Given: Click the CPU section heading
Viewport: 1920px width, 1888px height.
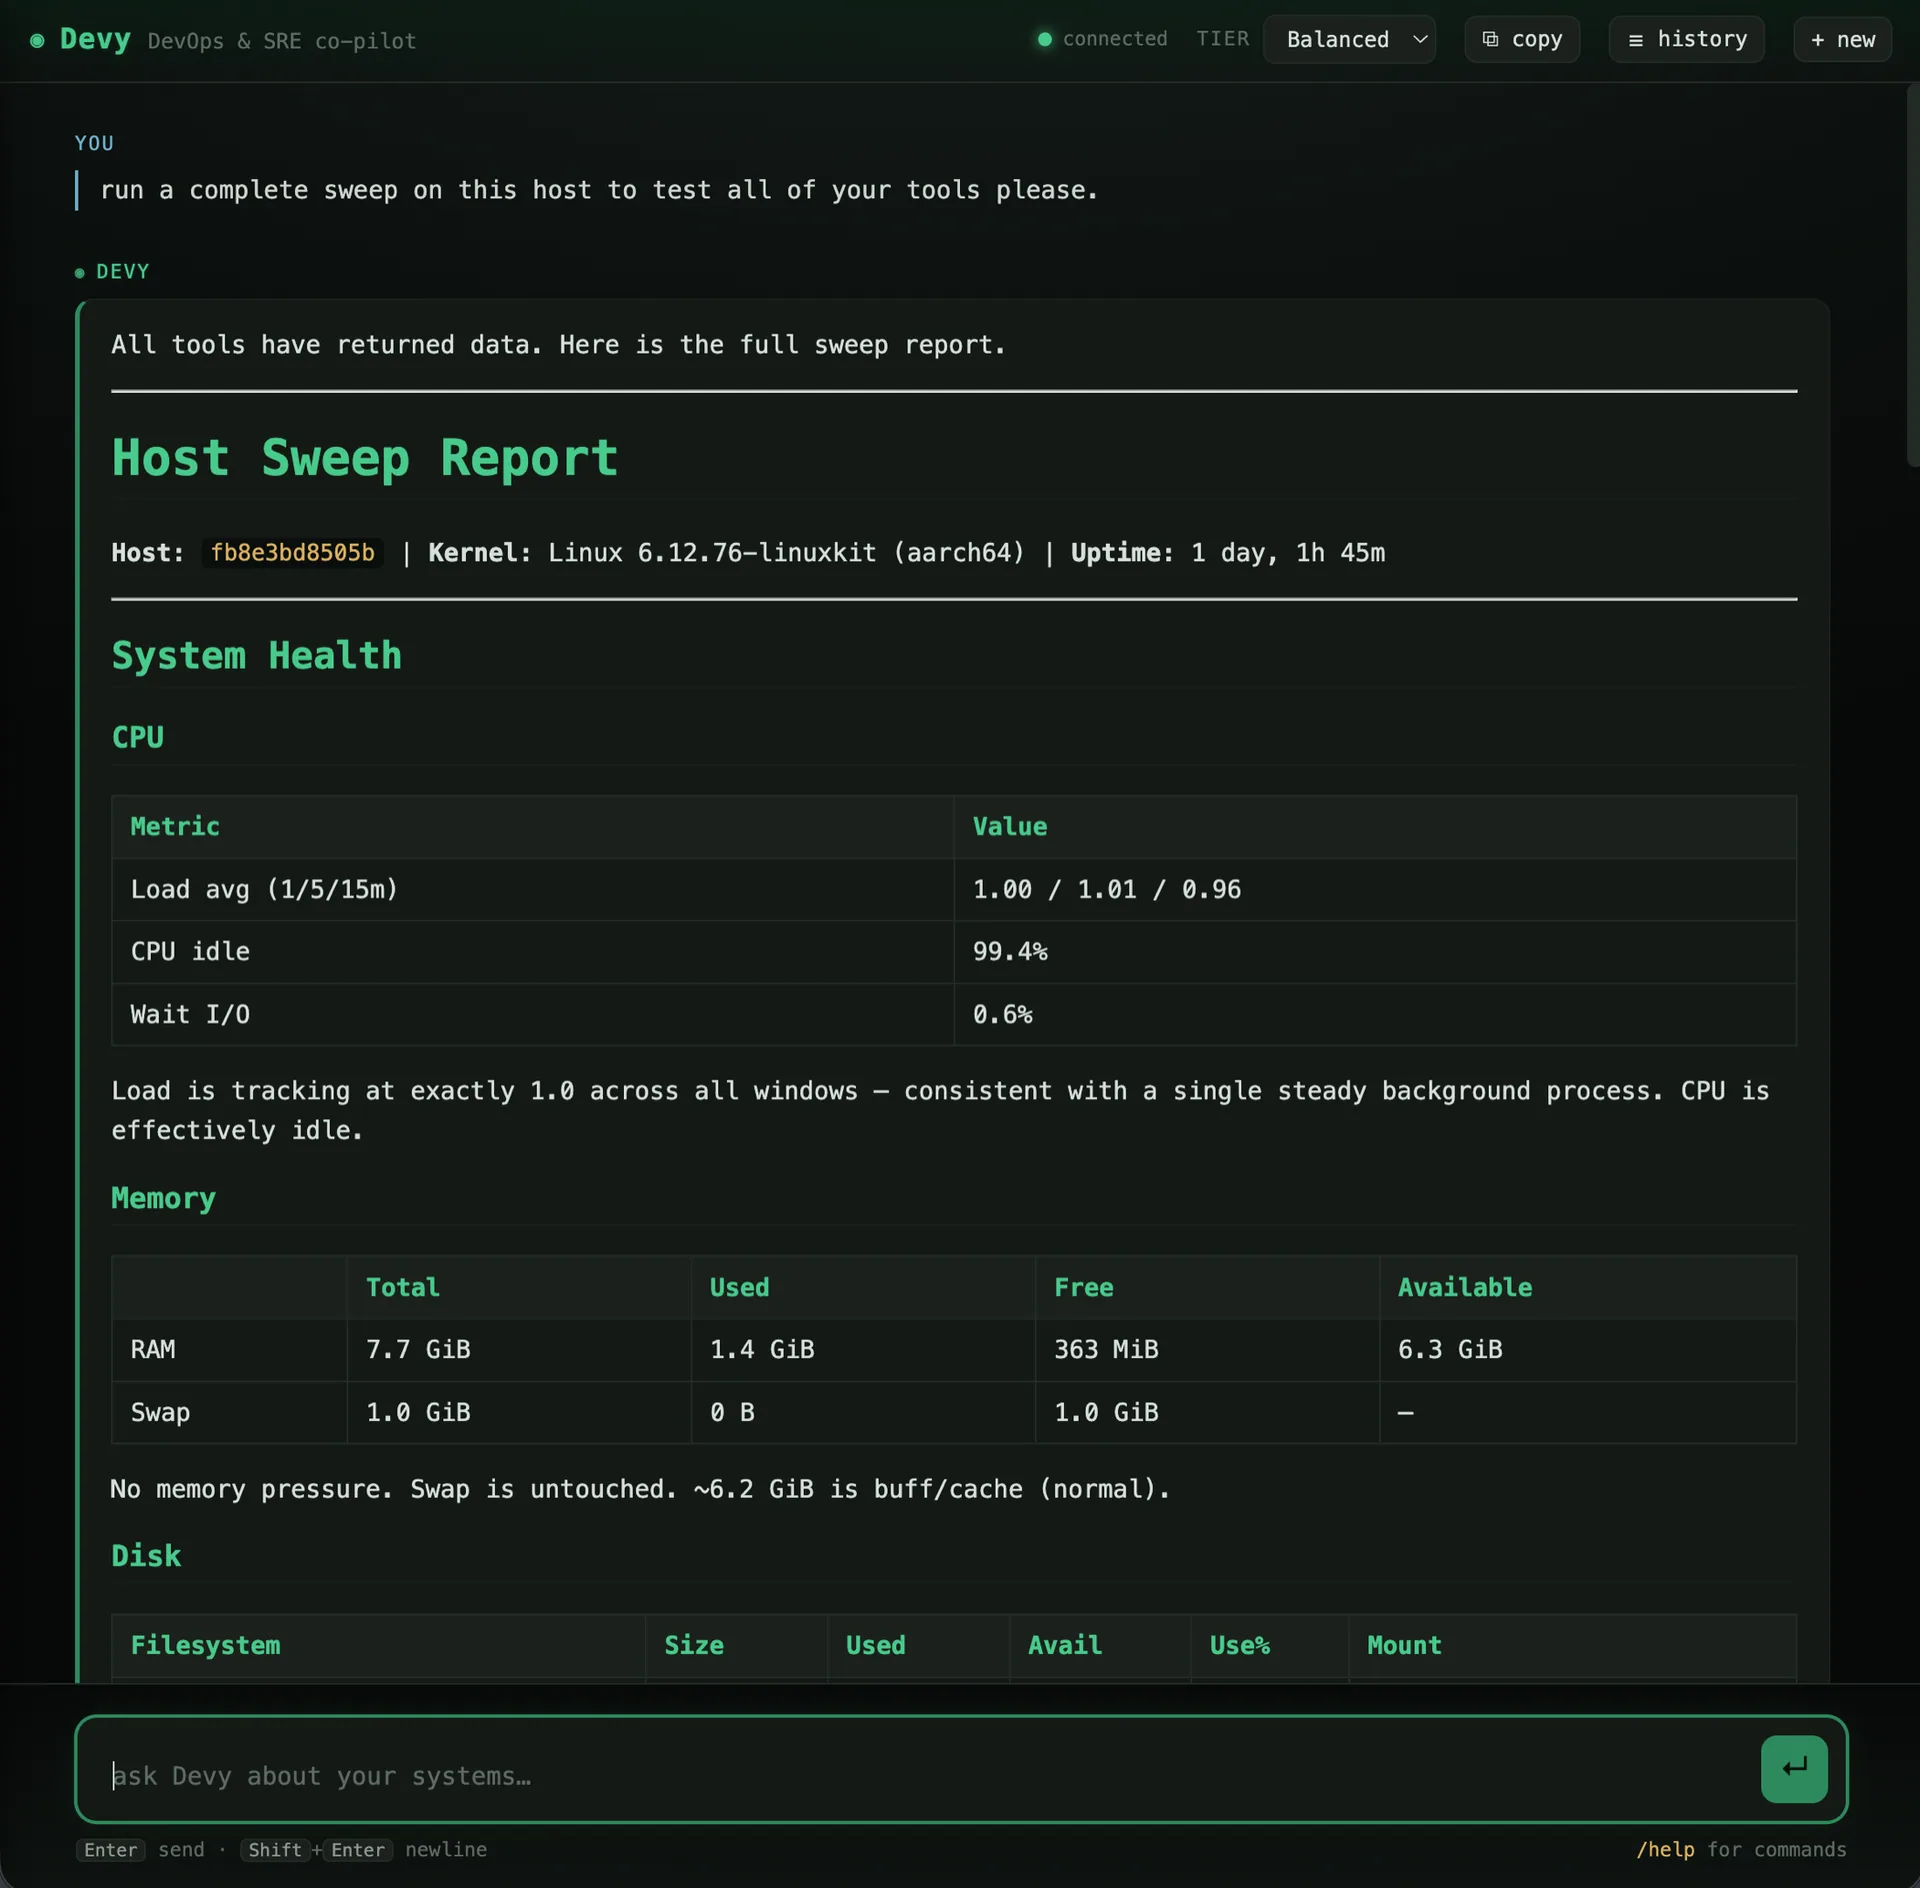Looking at the screenshot, I should point(137,737).
